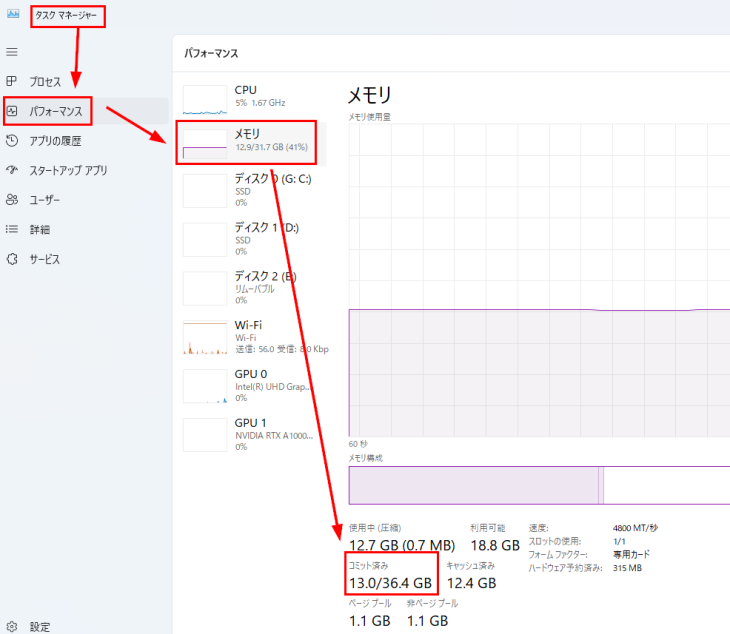Open the 詳細 page

tap(40, 229)
